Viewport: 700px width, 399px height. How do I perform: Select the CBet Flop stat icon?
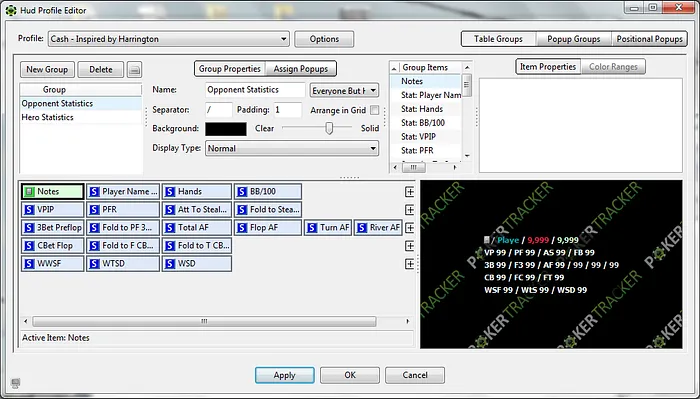pyautogui.click(x=29, y=245)
